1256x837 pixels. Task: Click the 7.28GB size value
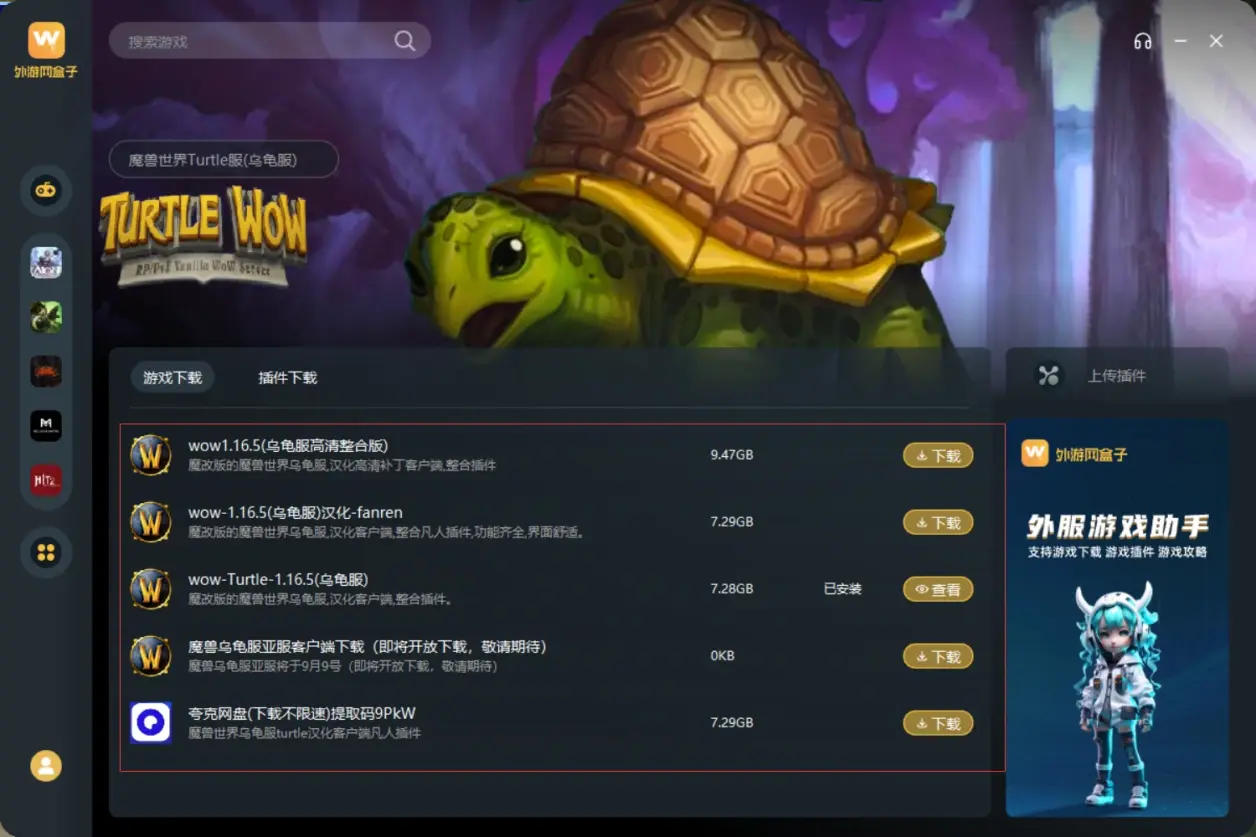point(732,589)
